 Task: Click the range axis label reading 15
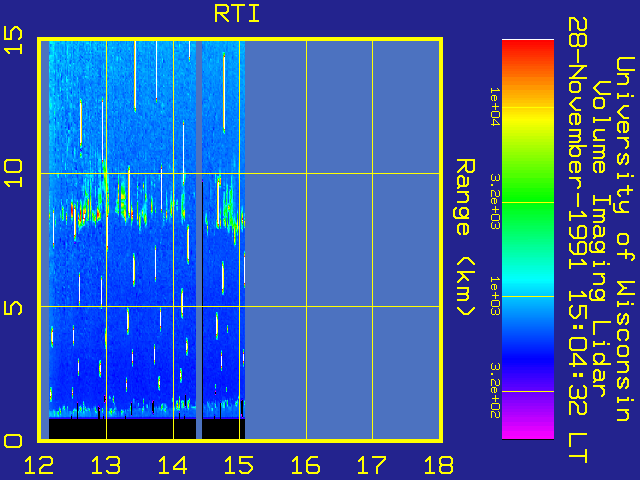[13, 40]
